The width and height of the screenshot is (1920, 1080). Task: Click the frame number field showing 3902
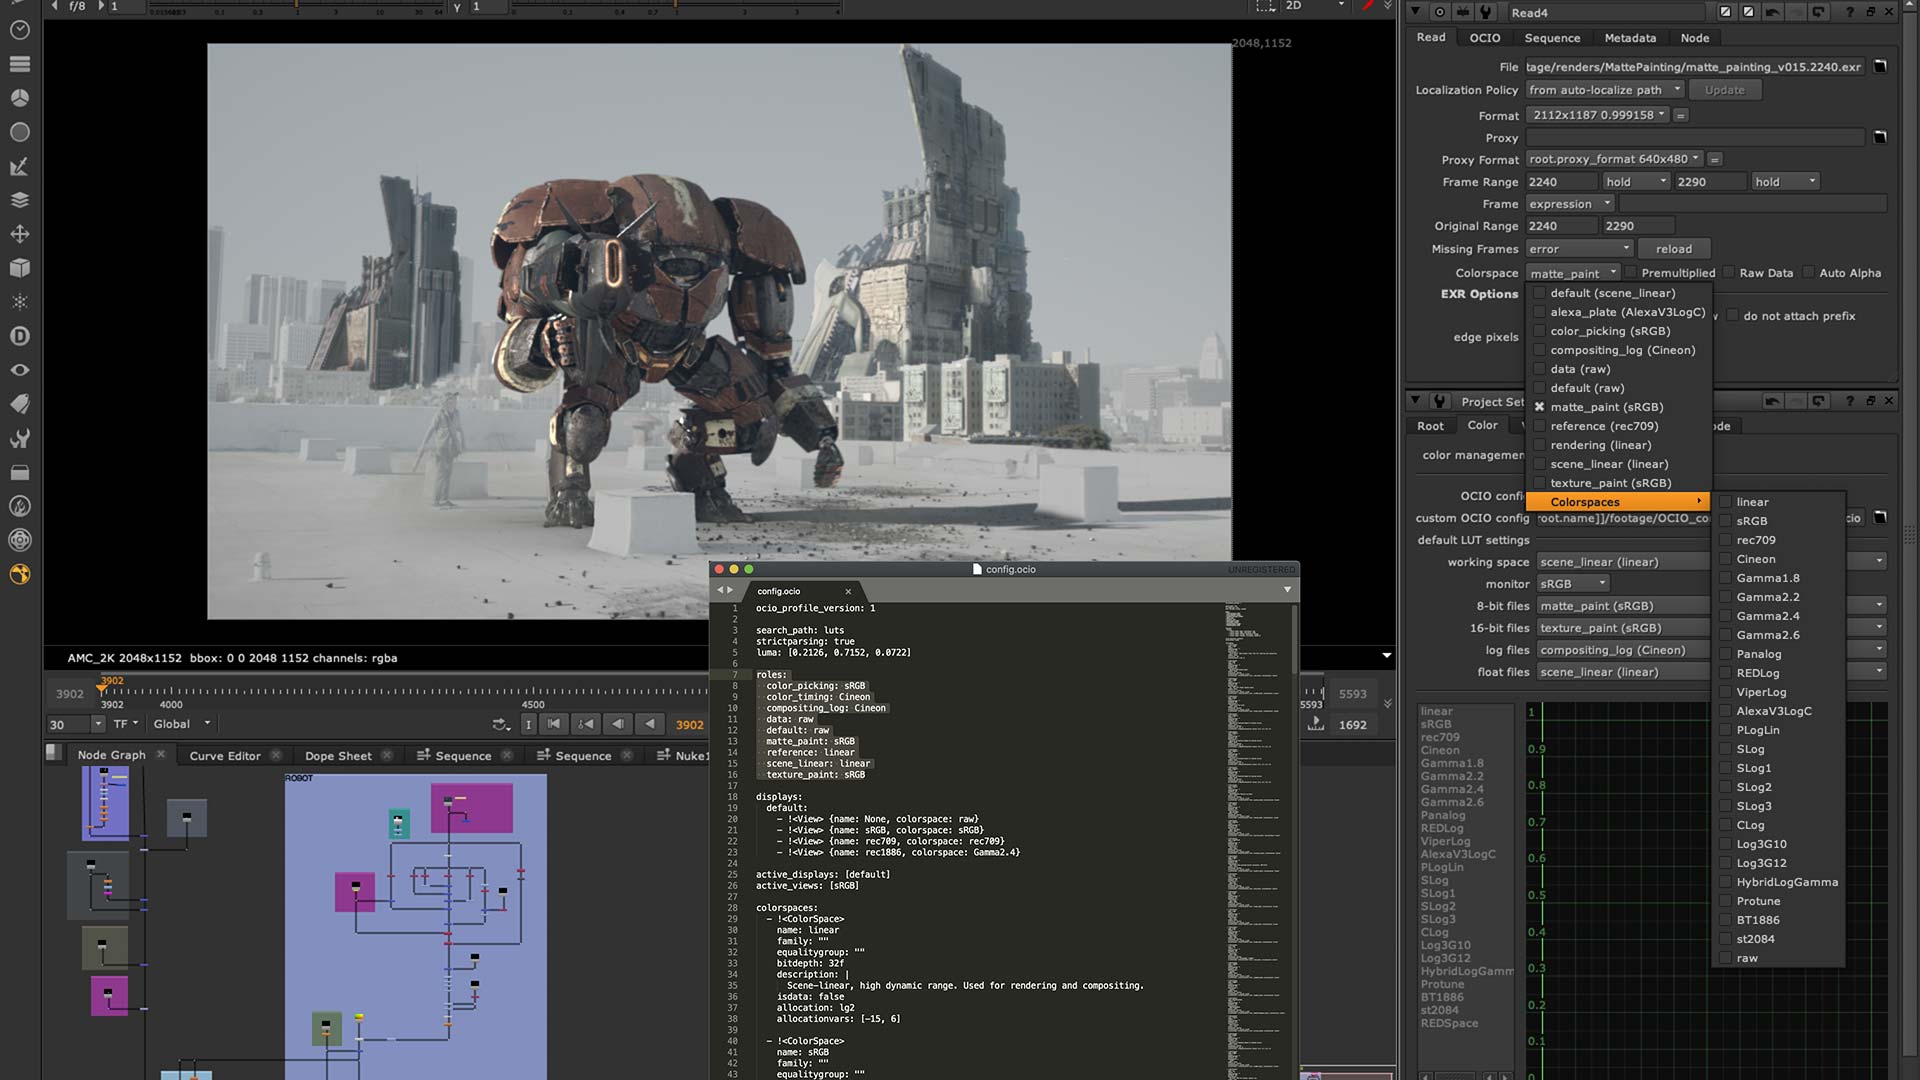70,692
